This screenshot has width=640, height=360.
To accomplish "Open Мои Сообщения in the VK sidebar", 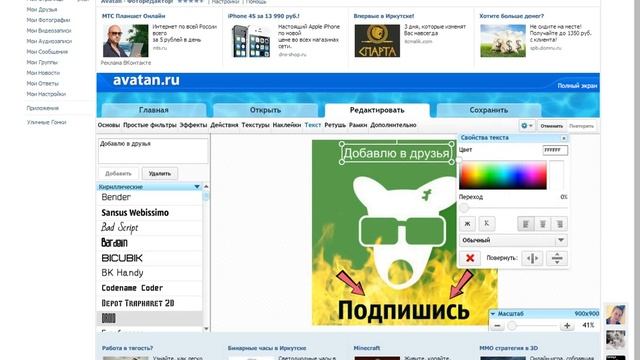I will click(47, 52).
